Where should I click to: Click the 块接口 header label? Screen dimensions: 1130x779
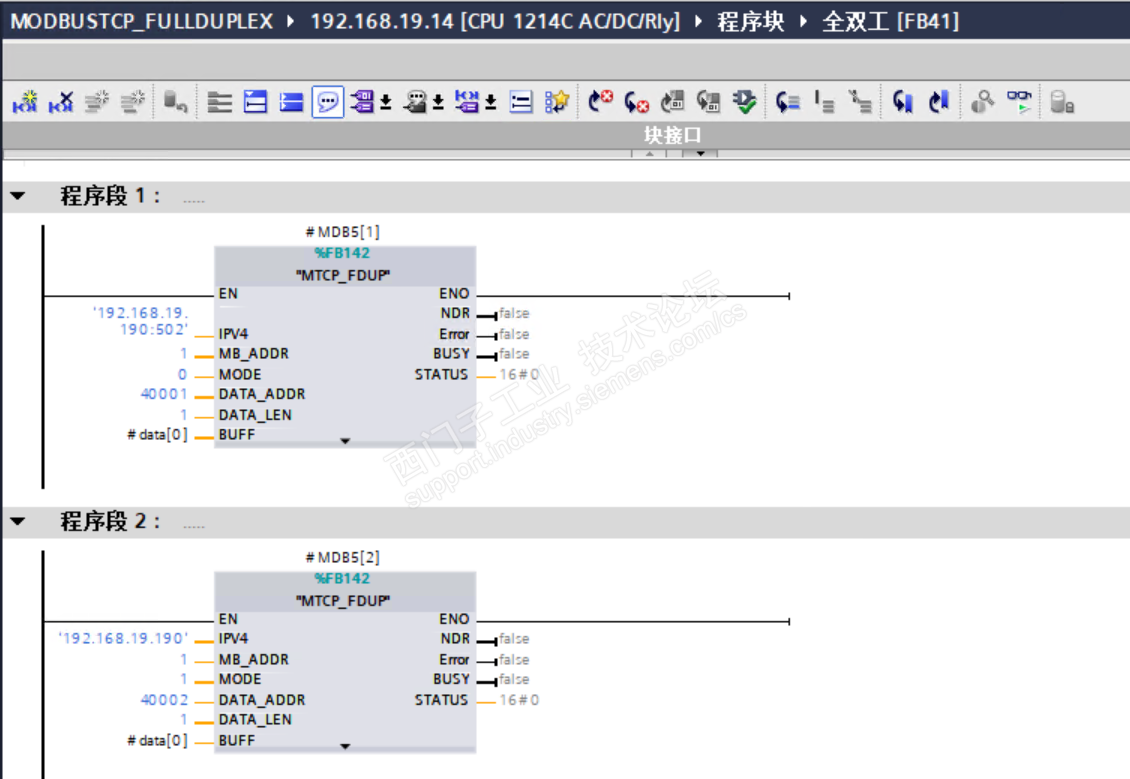click(672, 135)
